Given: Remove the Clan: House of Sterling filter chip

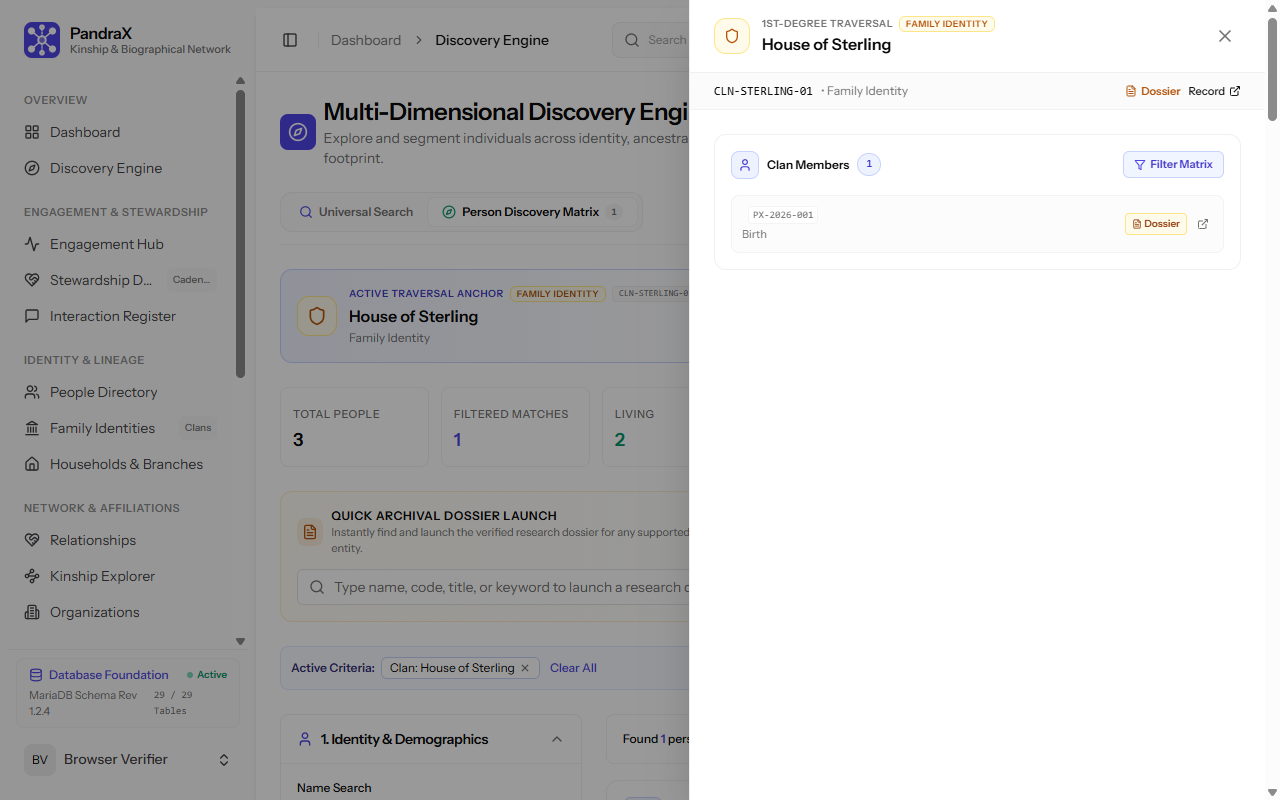Looking at the screenshot, I should 525,668.
